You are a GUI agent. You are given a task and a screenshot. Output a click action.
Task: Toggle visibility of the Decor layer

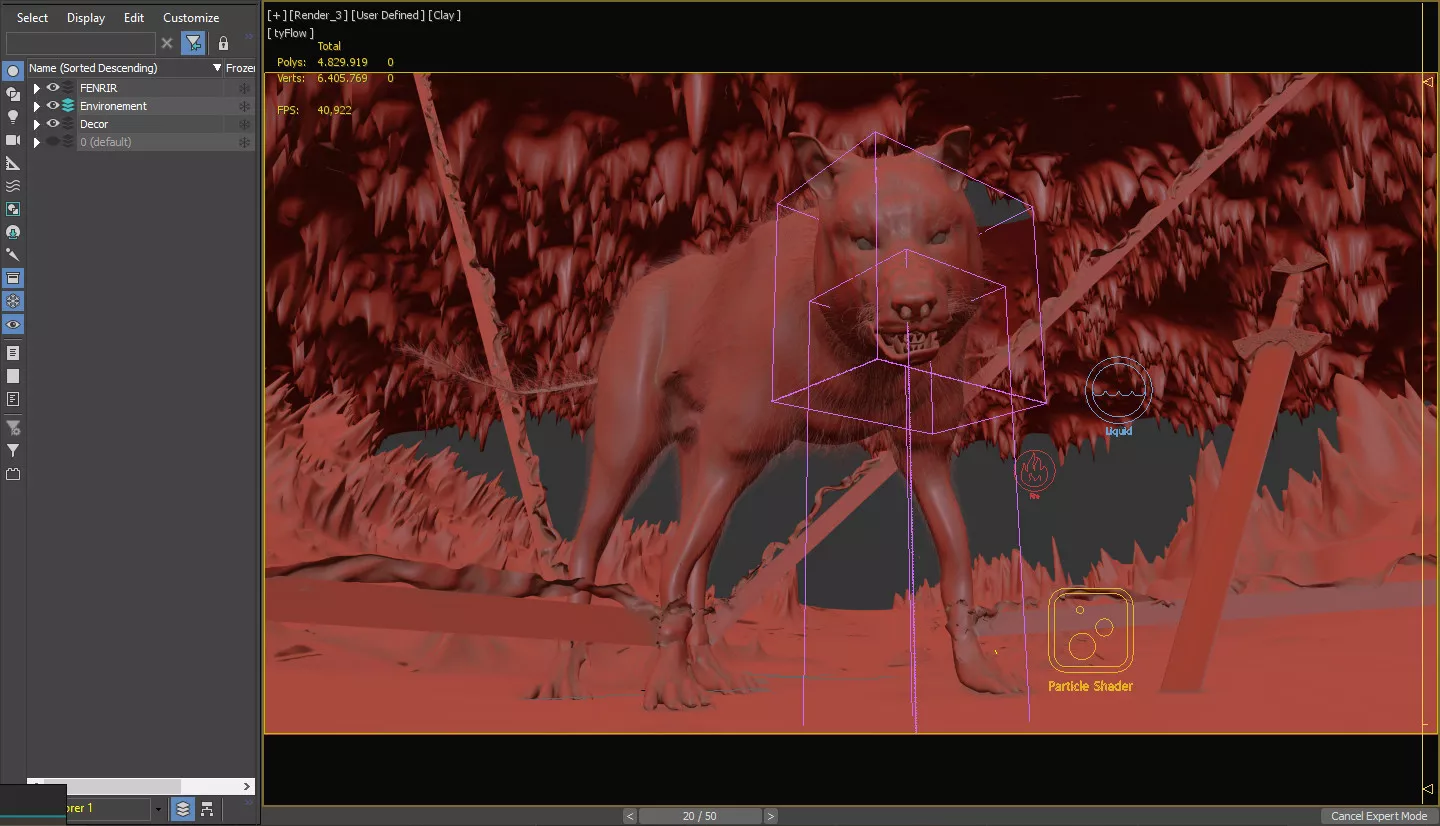point(53,124)
